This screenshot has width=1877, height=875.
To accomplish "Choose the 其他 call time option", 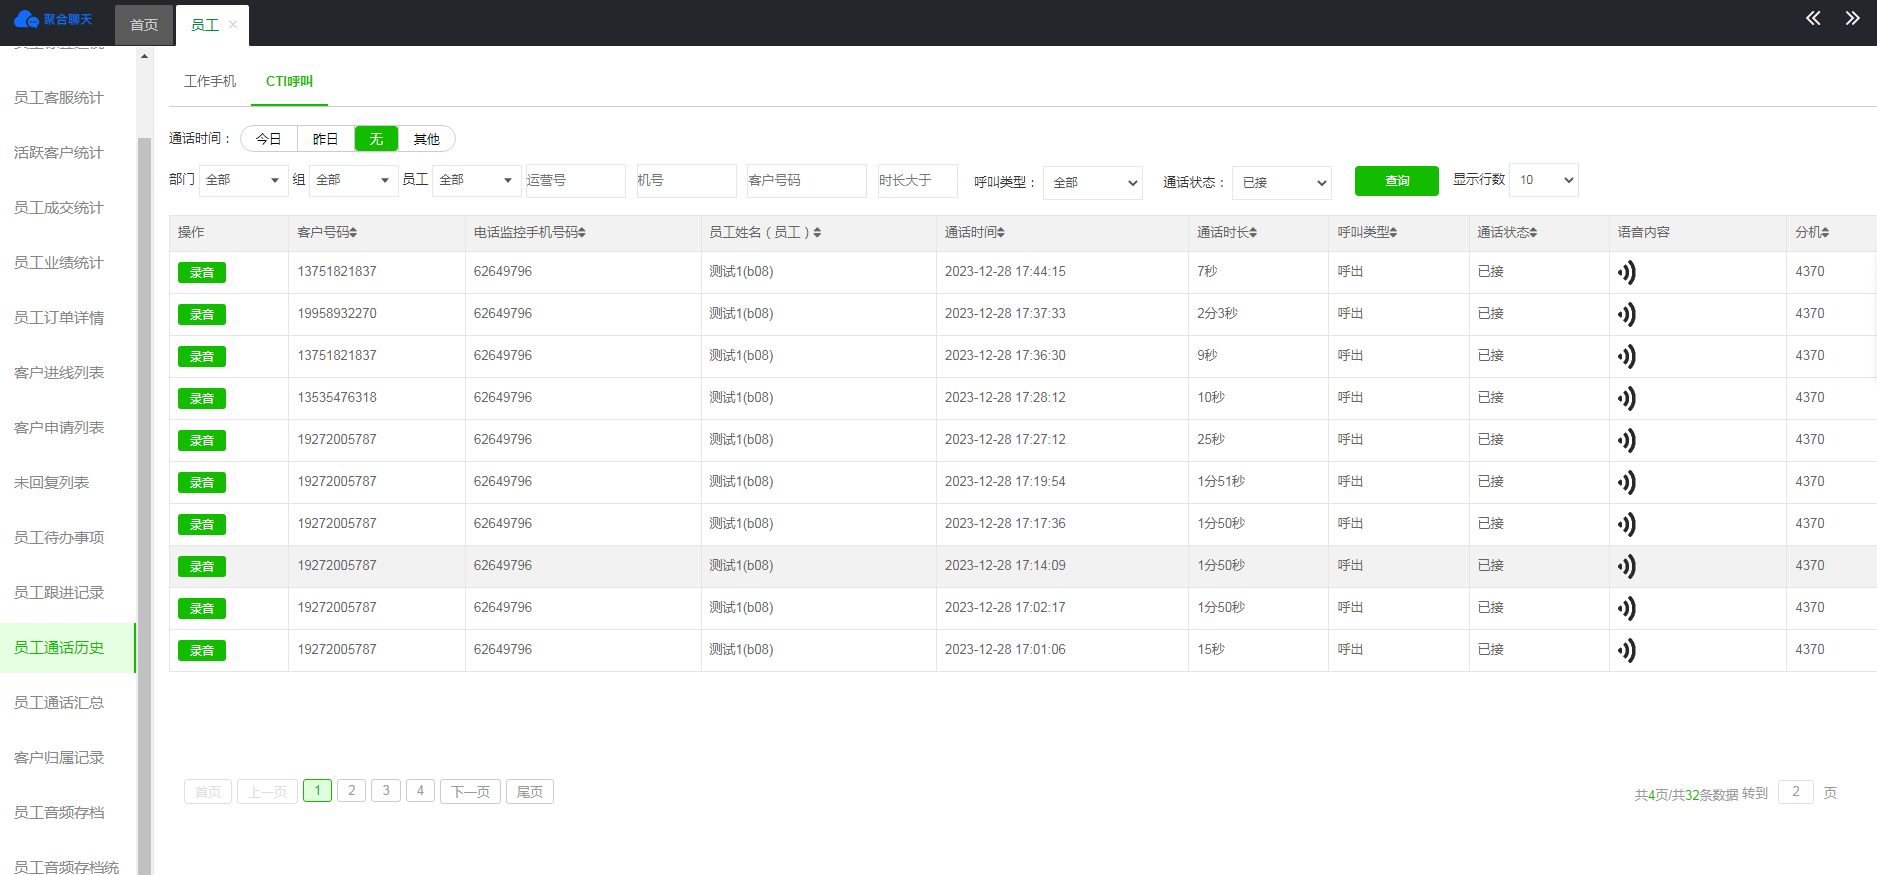I will [426, 139].
